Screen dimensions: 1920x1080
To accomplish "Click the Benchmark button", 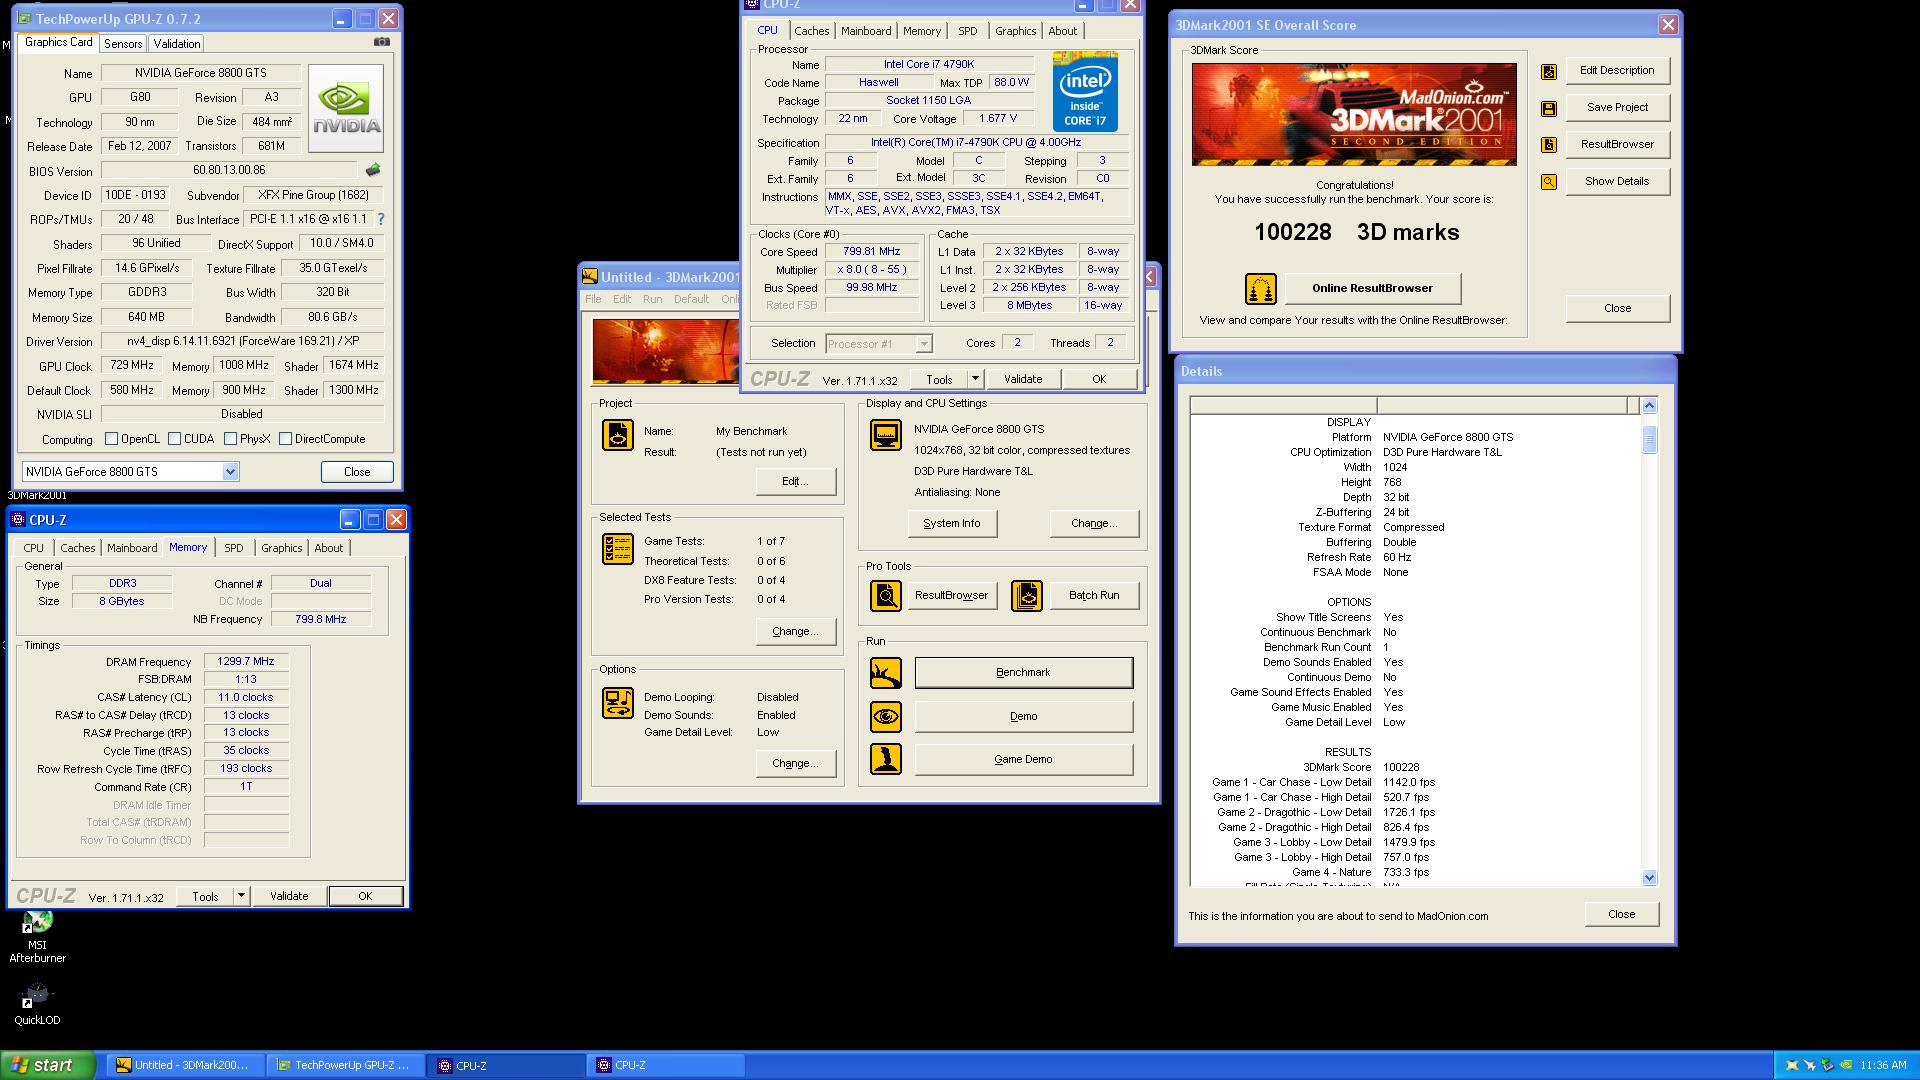I will 1024,673.
